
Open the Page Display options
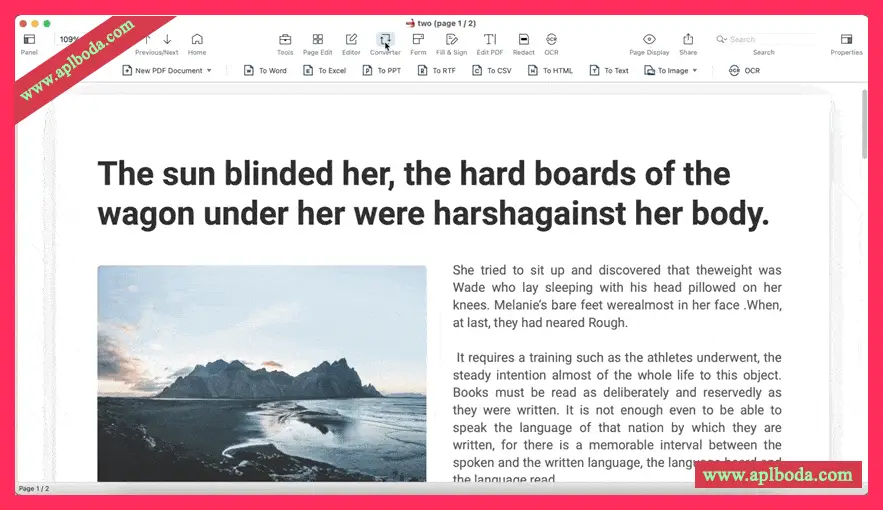649,40
